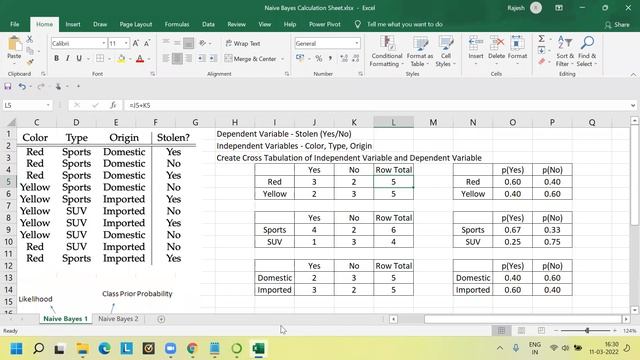Screen dimensions: 640x360
Task: Click the Font Color red A icon
Action: click(140, 59)
